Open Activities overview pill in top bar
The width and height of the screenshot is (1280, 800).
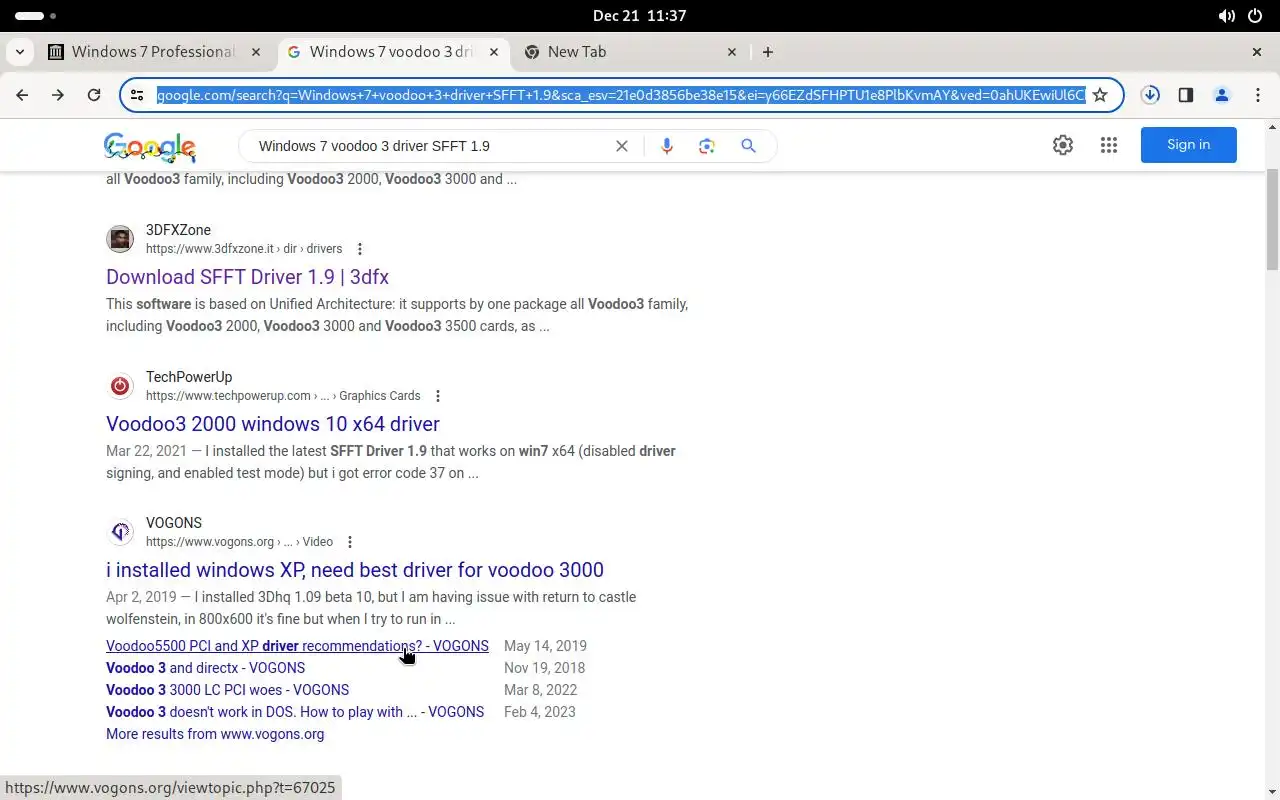pyautogui.click(x=36, y=16)
